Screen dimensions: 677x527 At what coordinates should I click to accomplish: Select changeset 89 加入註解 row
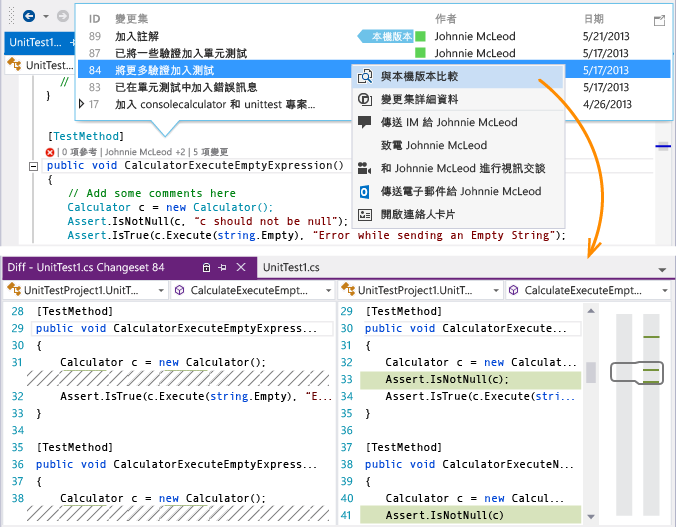coord(374,36)
